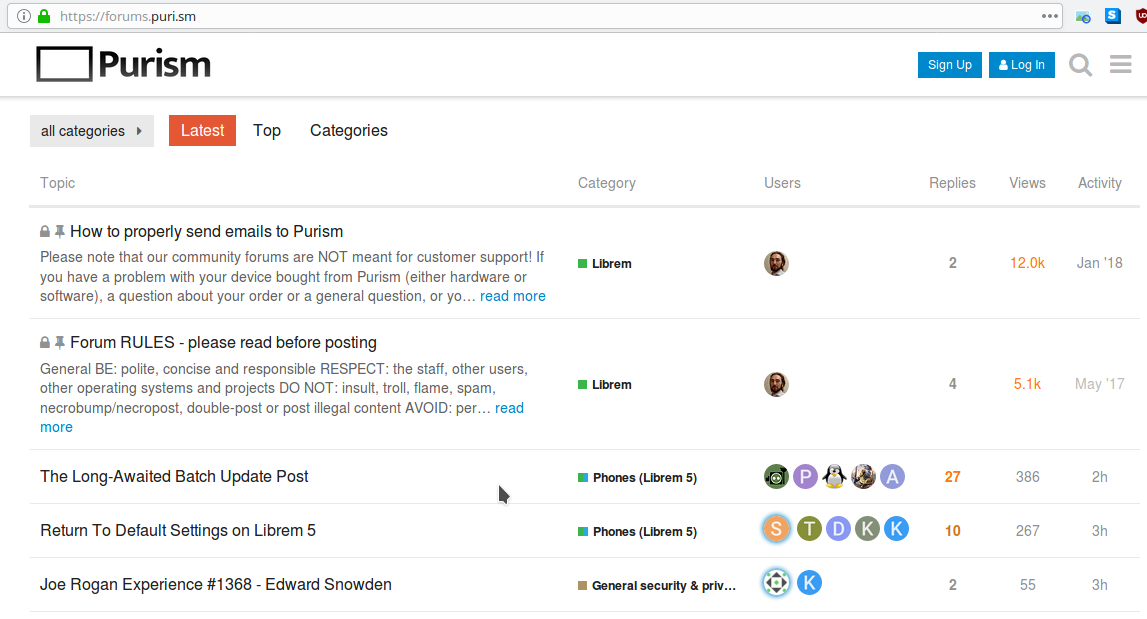Image resolution: width=1147 pixels, height=619 pixels.
Task: Click "read more" on the emails topic
Action: (512, 296)
